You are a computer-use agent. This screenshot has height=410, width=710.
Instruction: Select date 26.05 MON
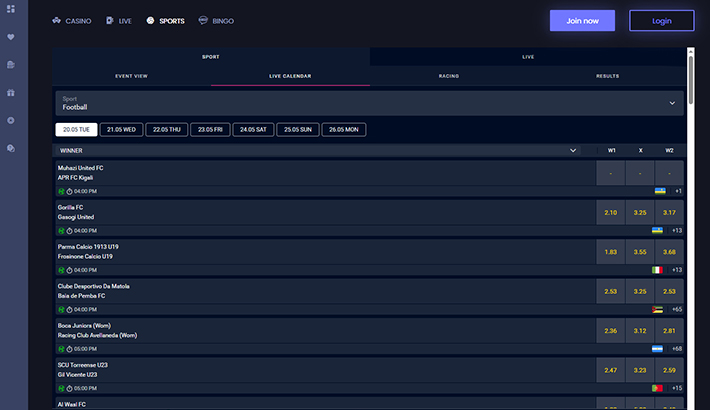click(x=344, y=130)
